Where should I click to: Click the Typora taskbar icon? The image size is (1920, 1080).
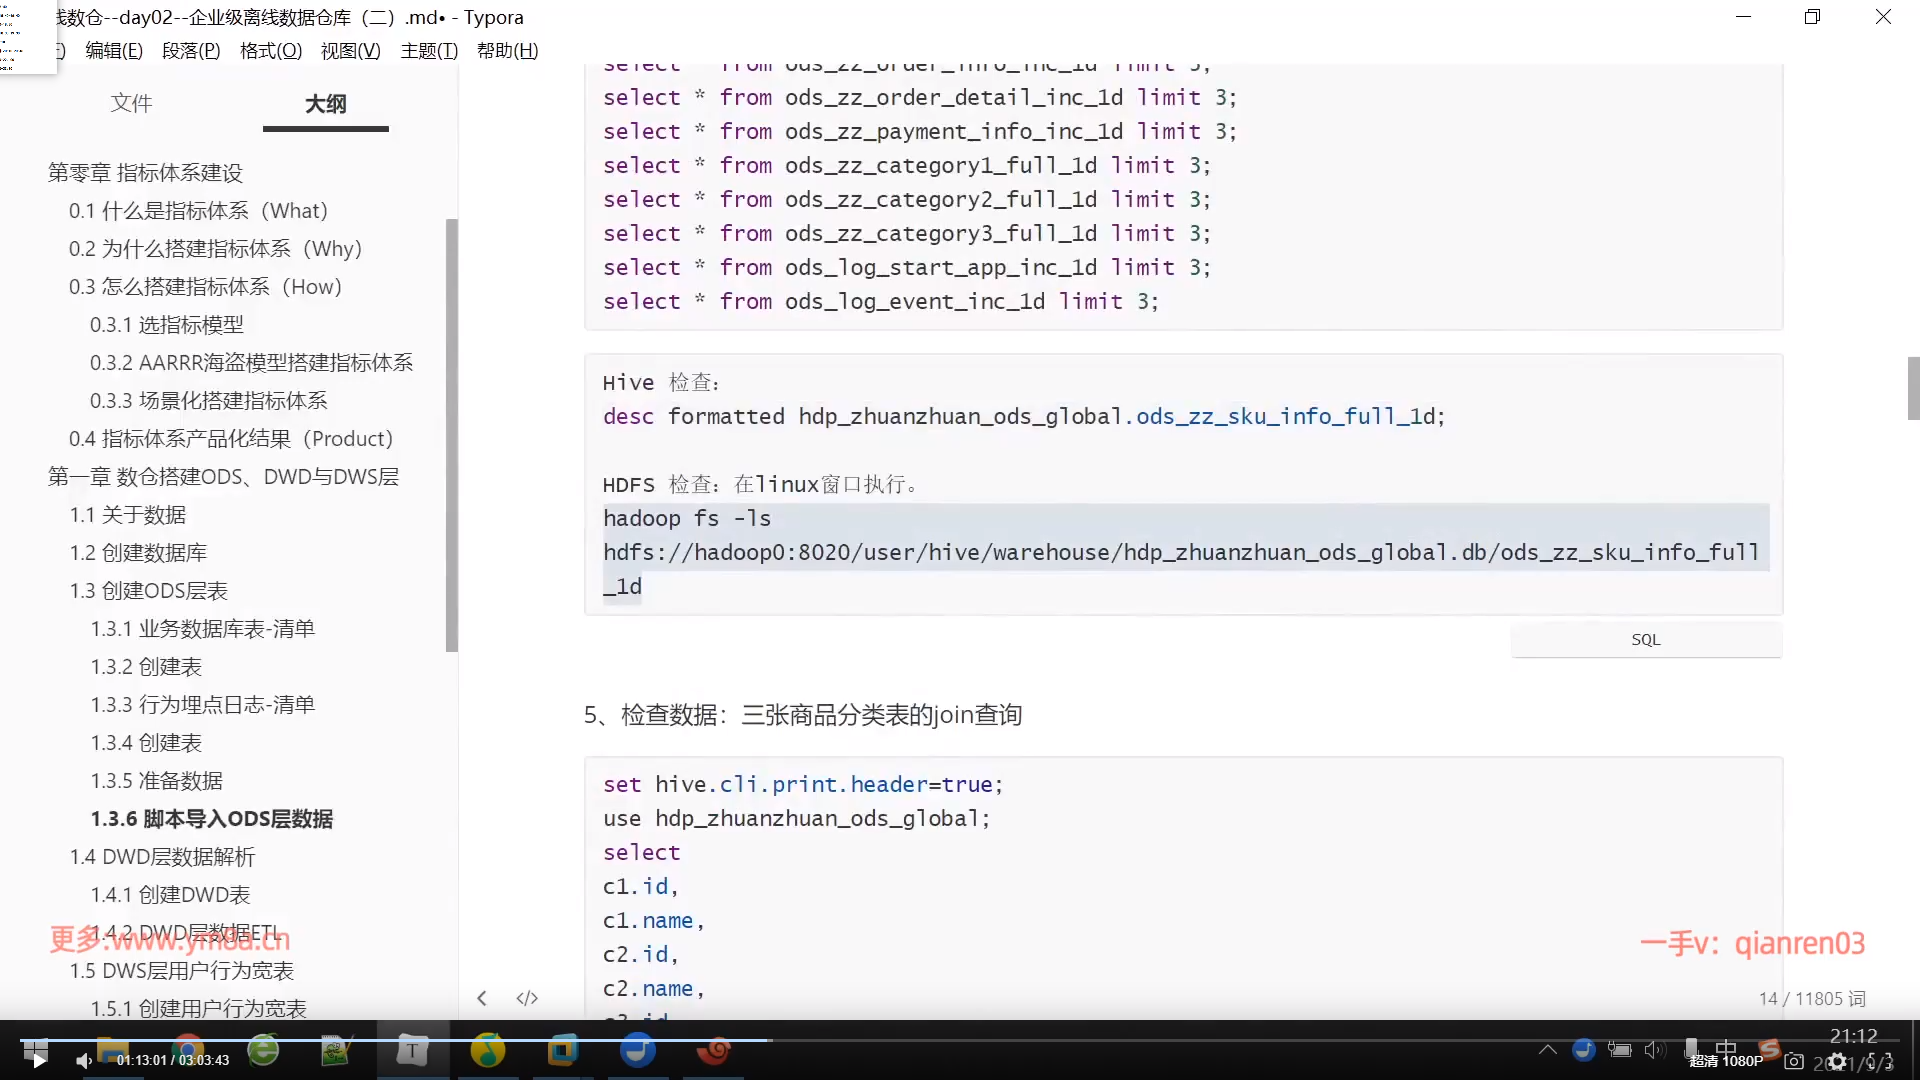pyautogui.click(x=412, y=1051)
